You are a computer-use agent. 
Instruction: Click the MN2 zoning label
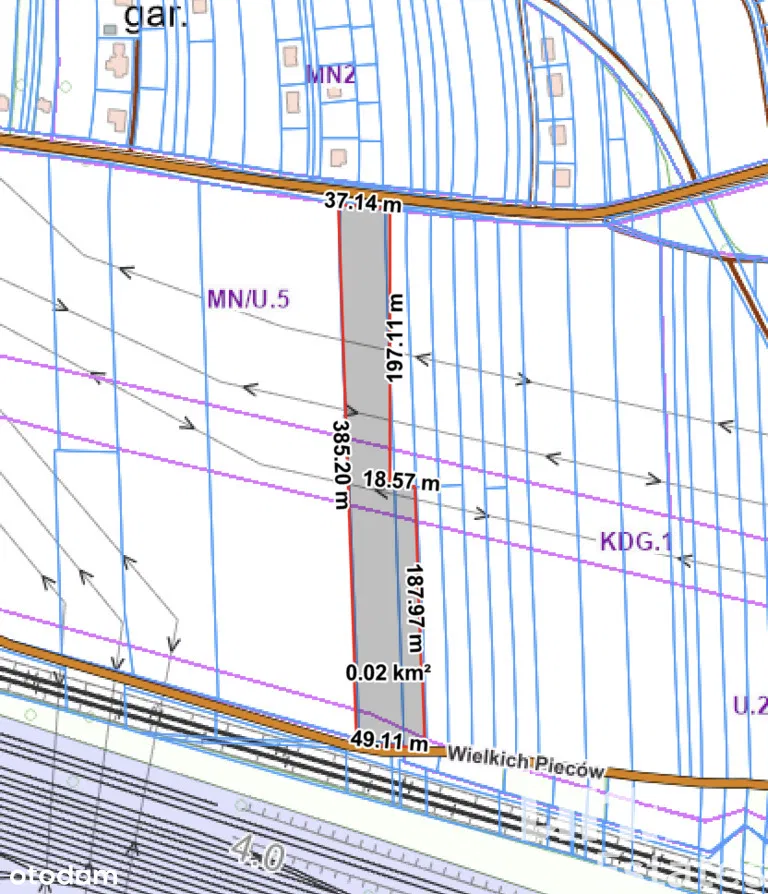(330, 76)
